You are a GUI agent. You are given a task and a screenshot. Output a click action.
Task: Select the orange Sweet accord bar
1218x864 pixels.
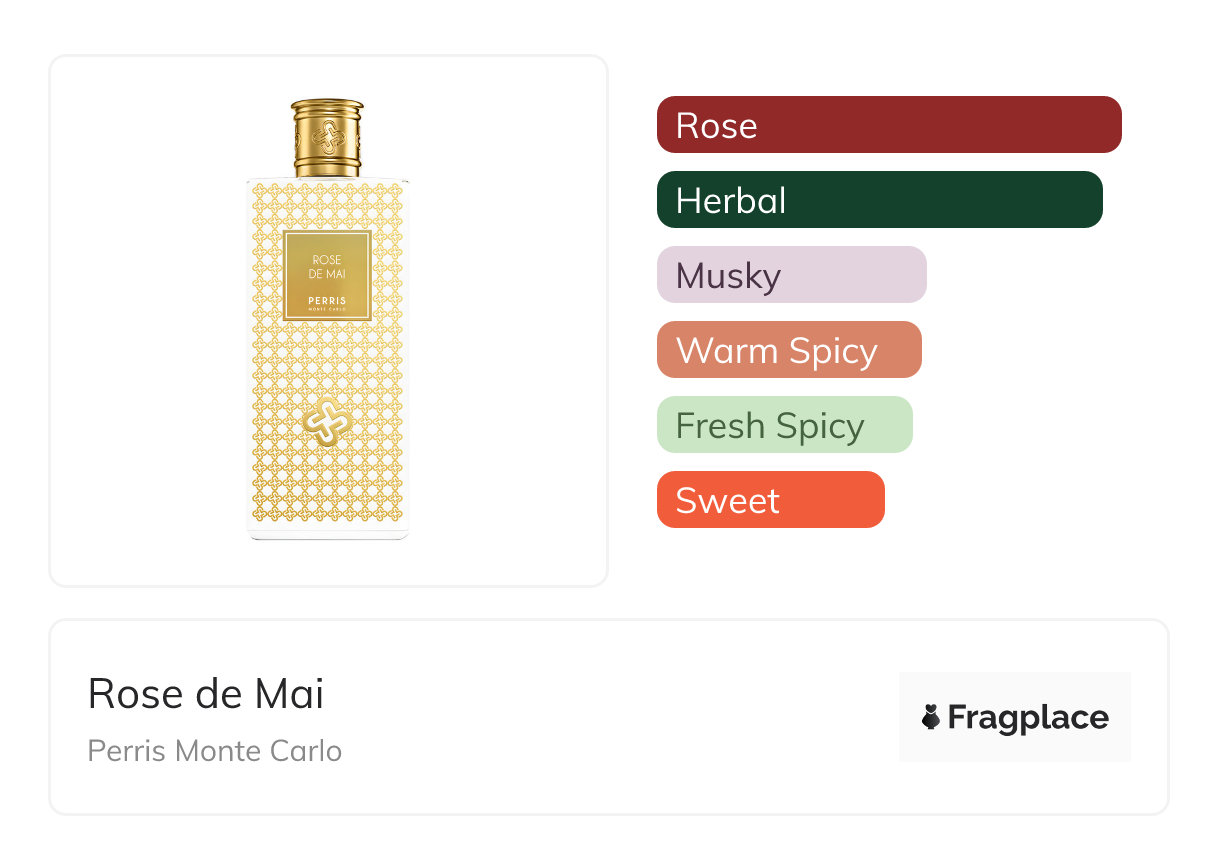click(x=770, y=500)
